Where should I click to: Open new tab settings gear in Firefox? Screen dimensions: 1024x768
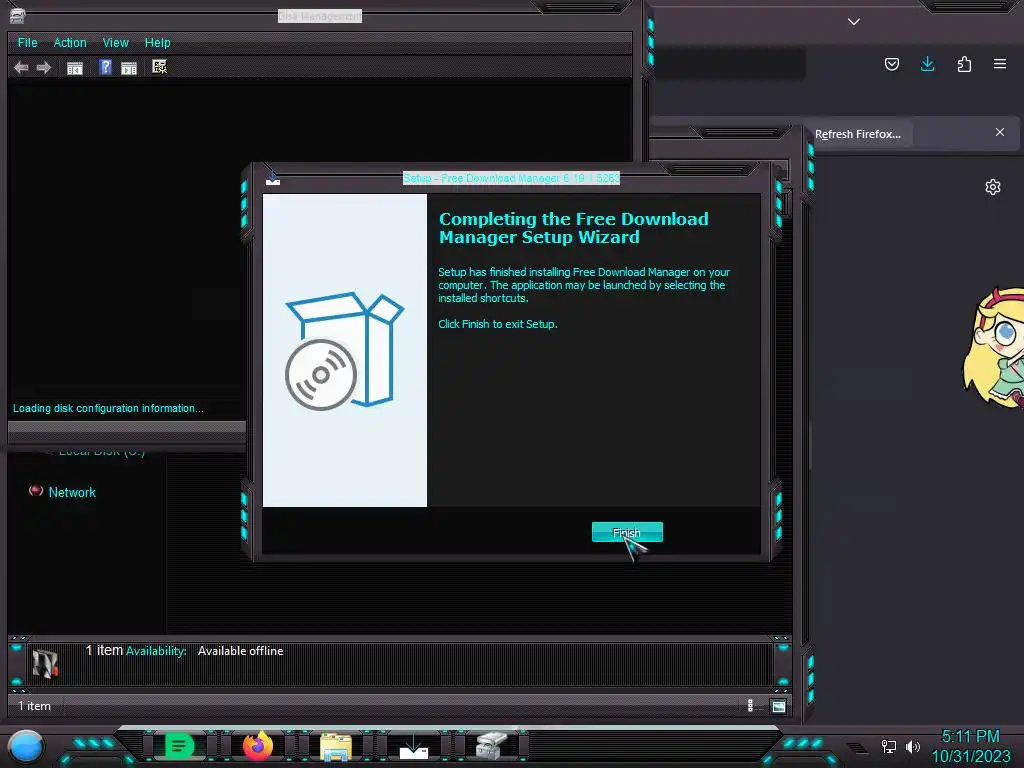click(x=993, y=187)
